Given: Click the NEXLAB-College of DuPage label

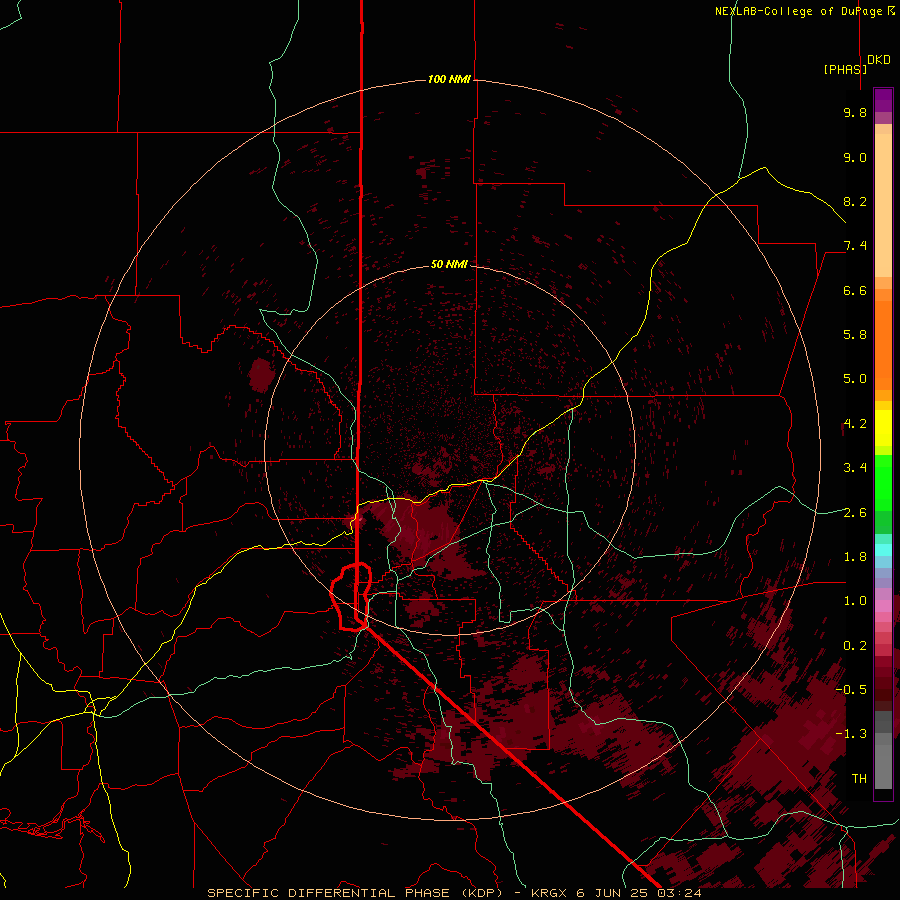Looking at the screenshot, I should pos(804,11).
